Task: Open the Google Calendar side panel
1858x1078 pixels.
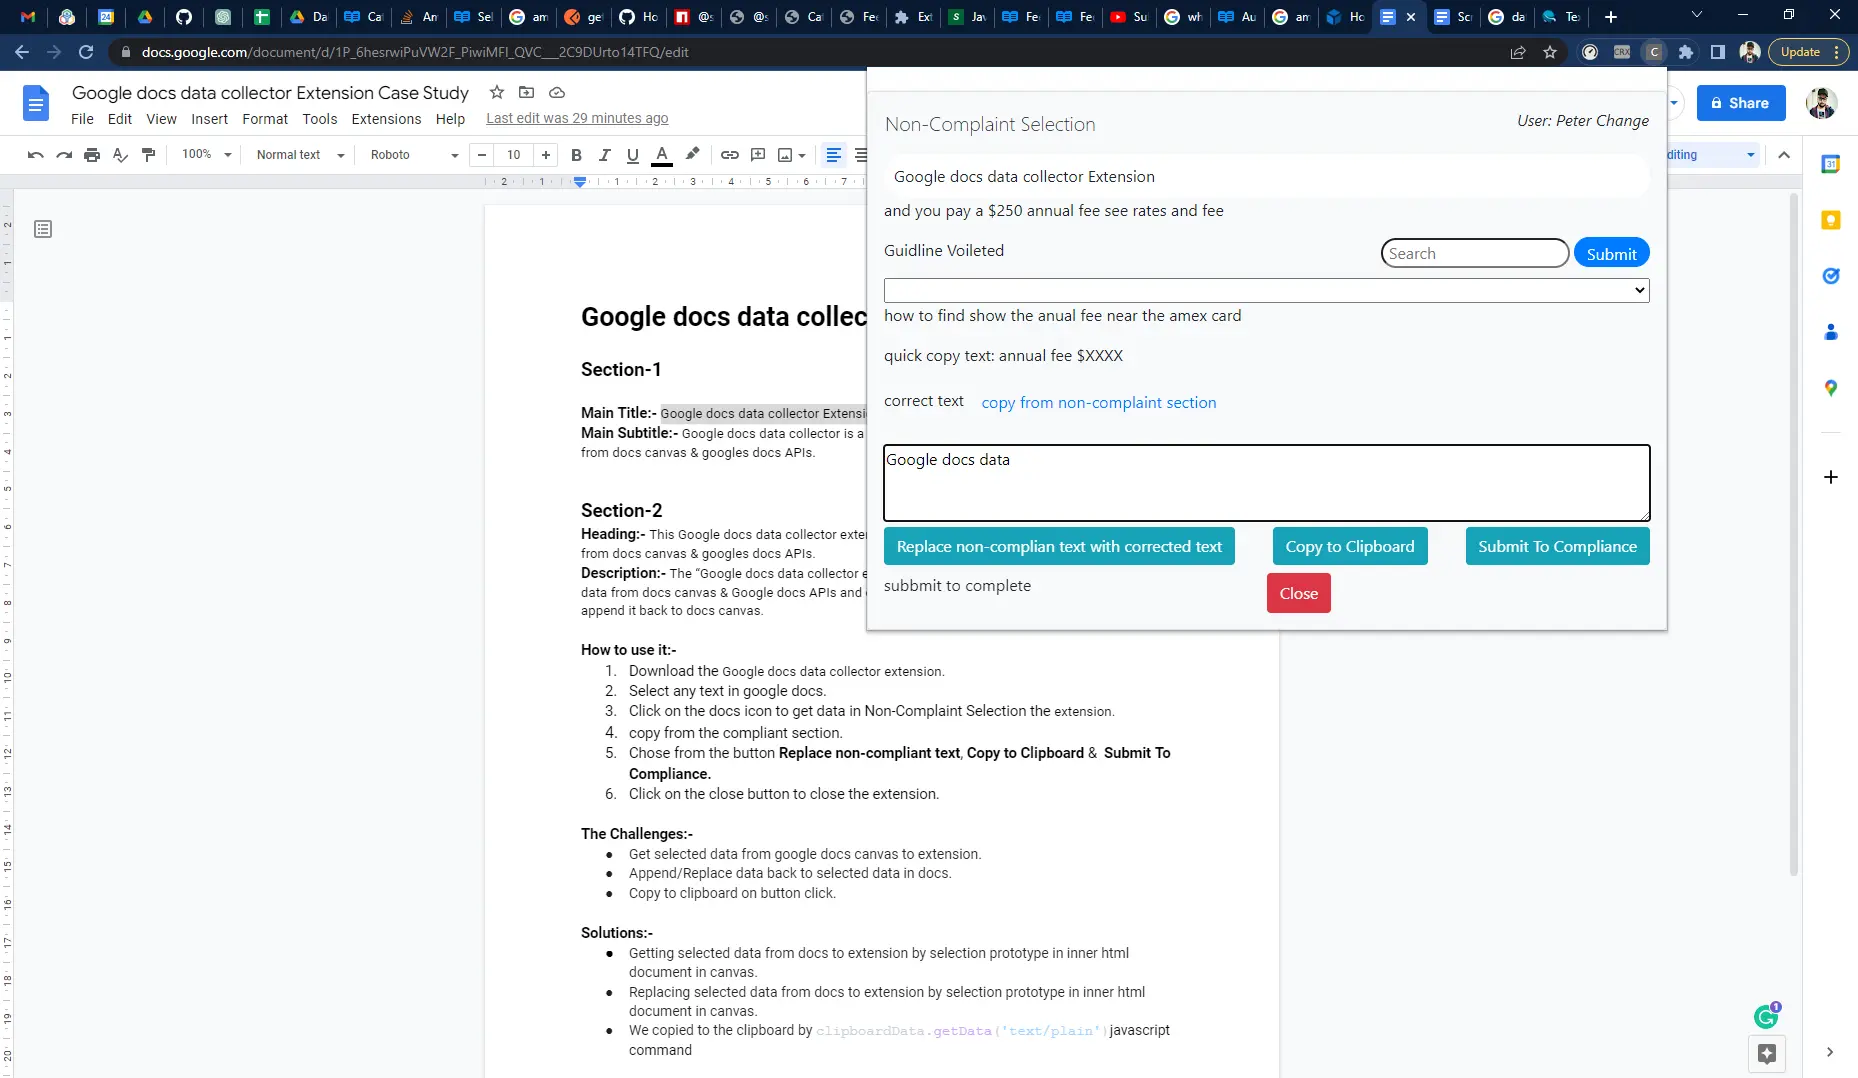Action: pos(1830,164)
